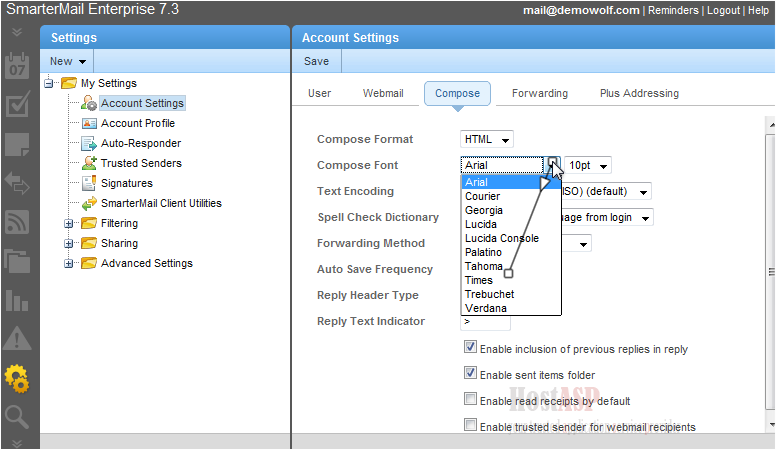Select Account Profile in settings tree
Screen dimensions: 776x450
pos(138,123)
